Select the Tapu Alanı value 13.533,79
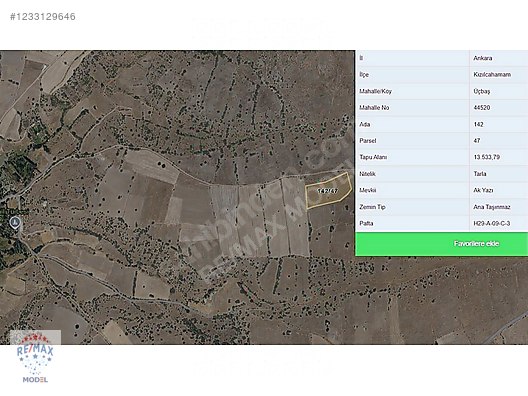The image size is (528, 396). click(487, 157)
